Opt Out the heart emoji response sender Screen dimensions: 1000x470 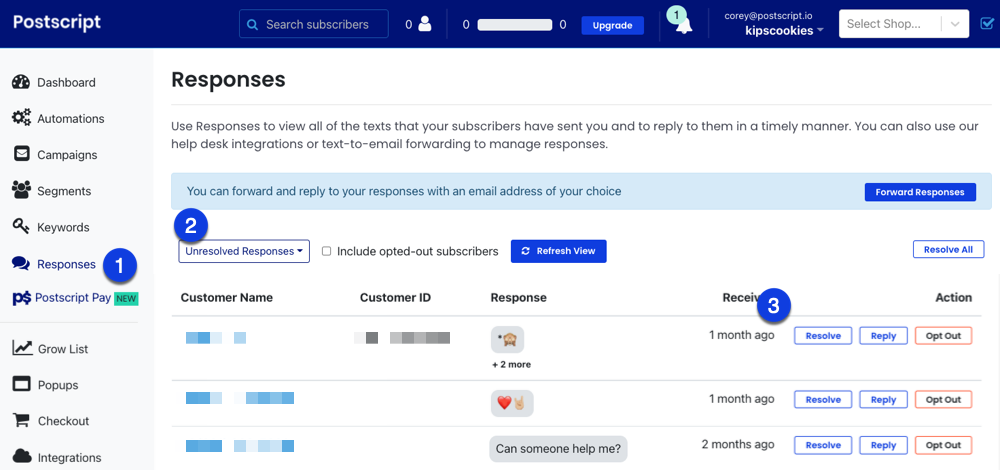pyautogui.click(x=943, y=400)
